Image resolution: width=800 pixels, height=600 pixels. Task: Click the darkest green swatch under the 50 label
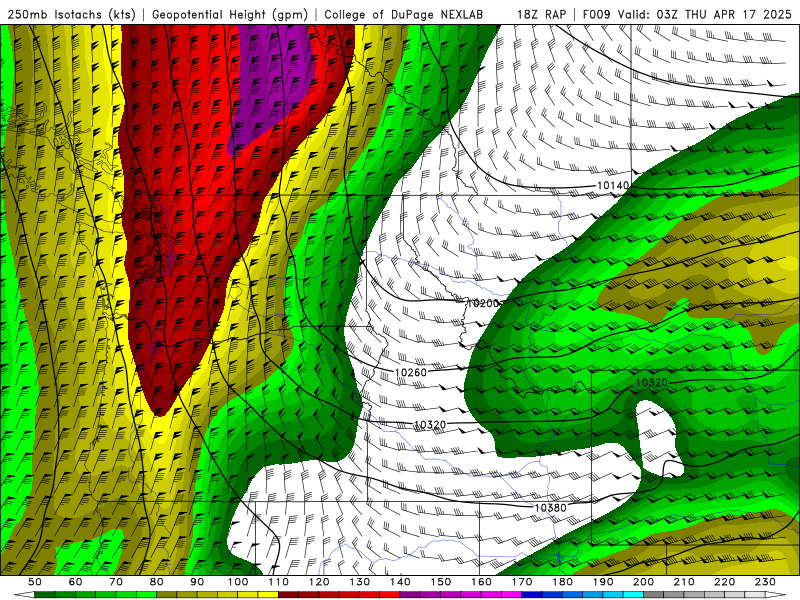[44, 595]
